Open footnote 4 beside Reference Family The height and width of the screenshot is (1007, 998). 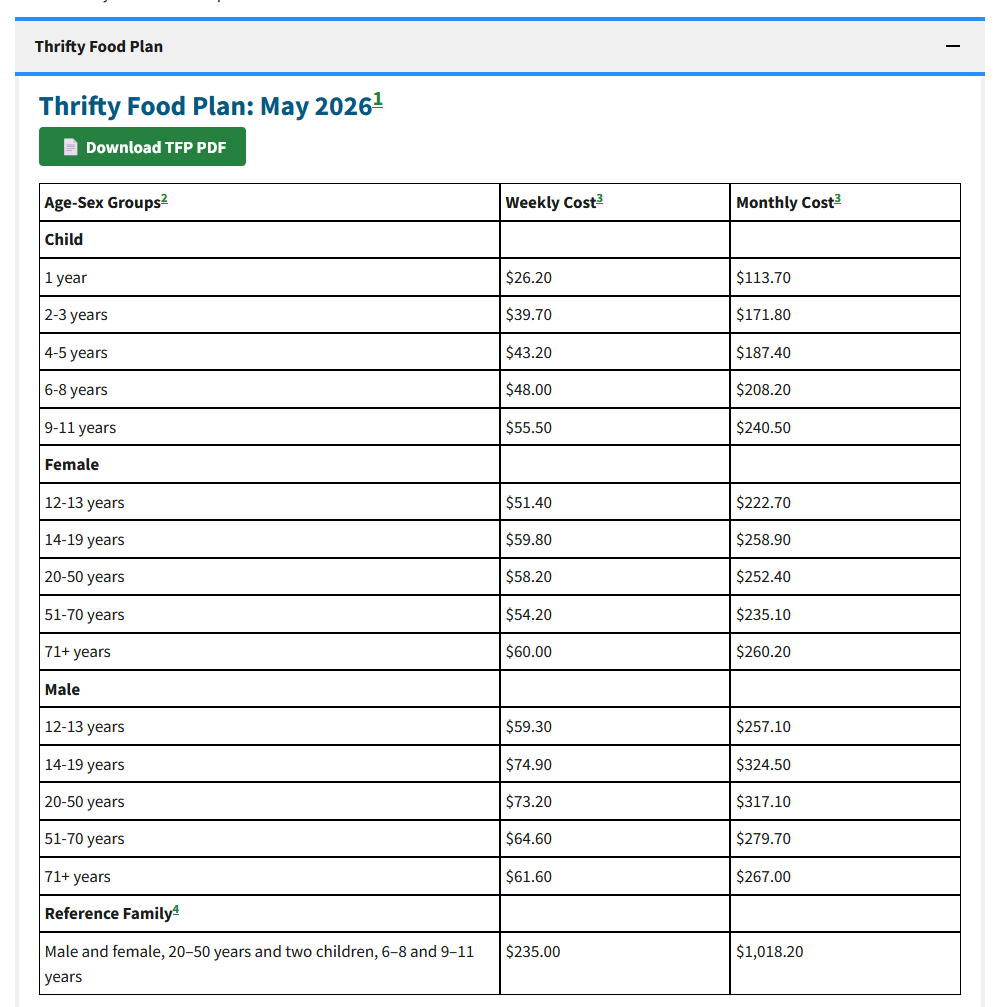tap(176, 910)
